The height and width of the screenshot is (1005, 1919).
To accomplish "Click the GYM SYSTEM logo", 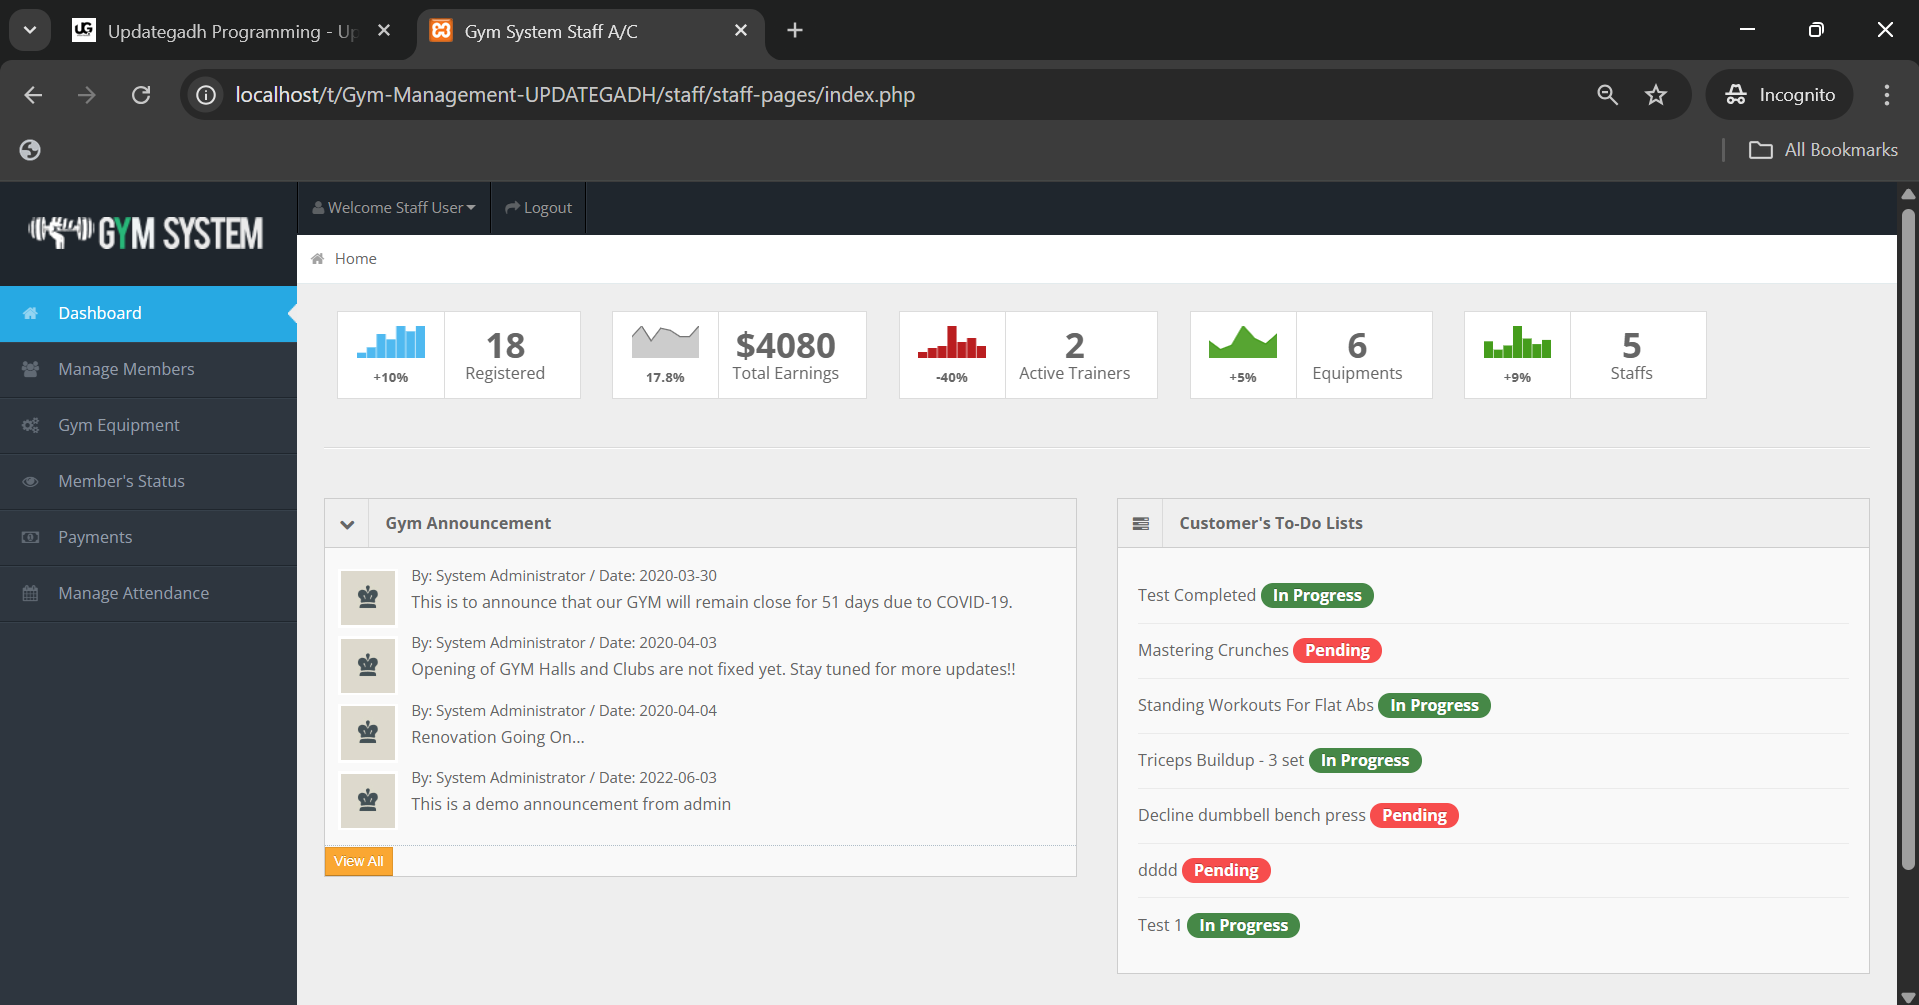I will [x=146, y=233].
